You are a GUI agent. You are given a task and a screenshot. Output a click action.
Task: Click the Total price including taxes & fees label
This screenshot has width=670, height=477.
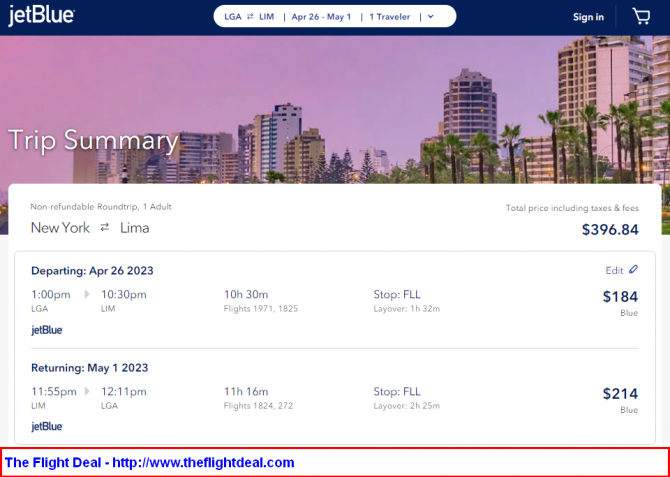pyautogui.click(x=572, y=208)
